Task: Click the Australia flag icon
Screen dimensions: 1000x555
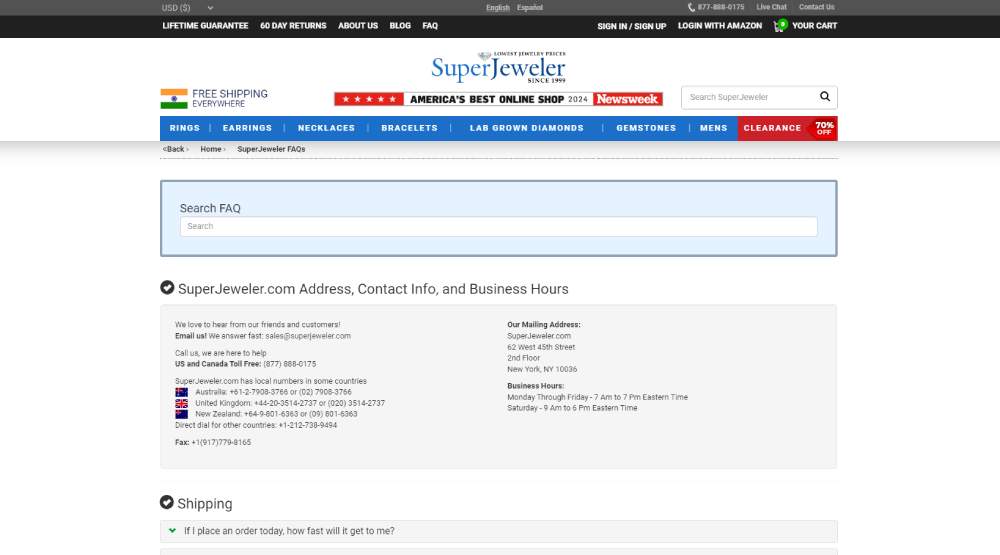Action: [x=182, y=392]
